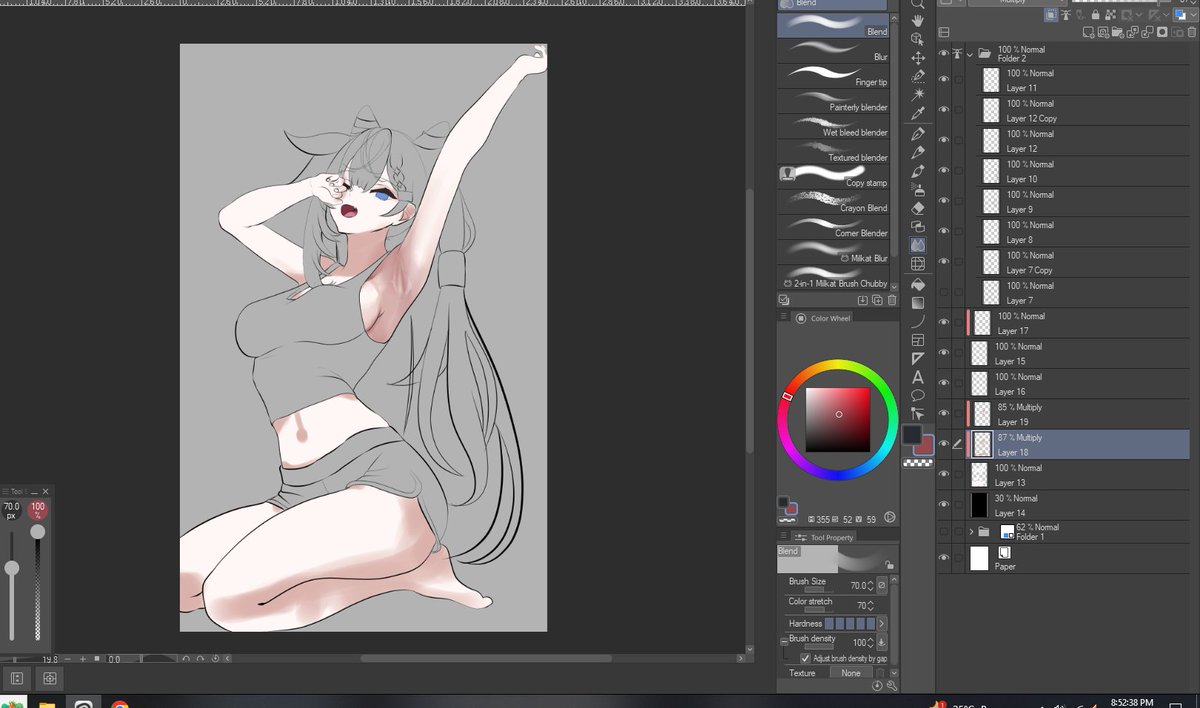Select the Pencil tool

coord(918,152)
